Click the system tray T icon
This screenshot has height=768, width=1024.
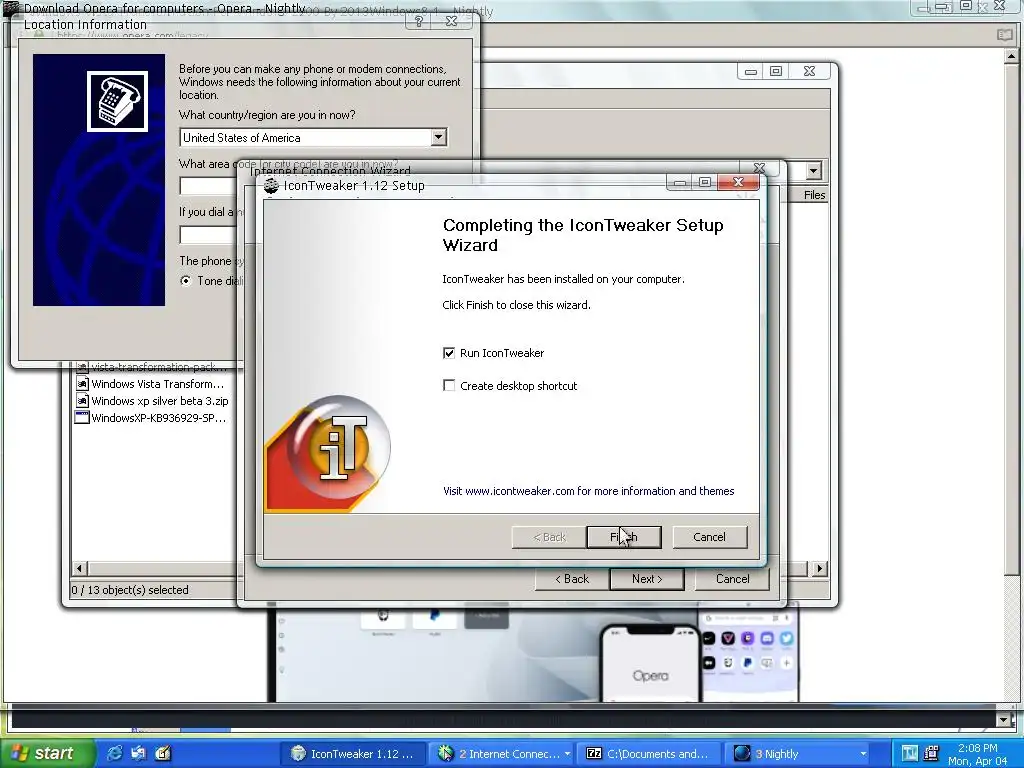(909, 753)
